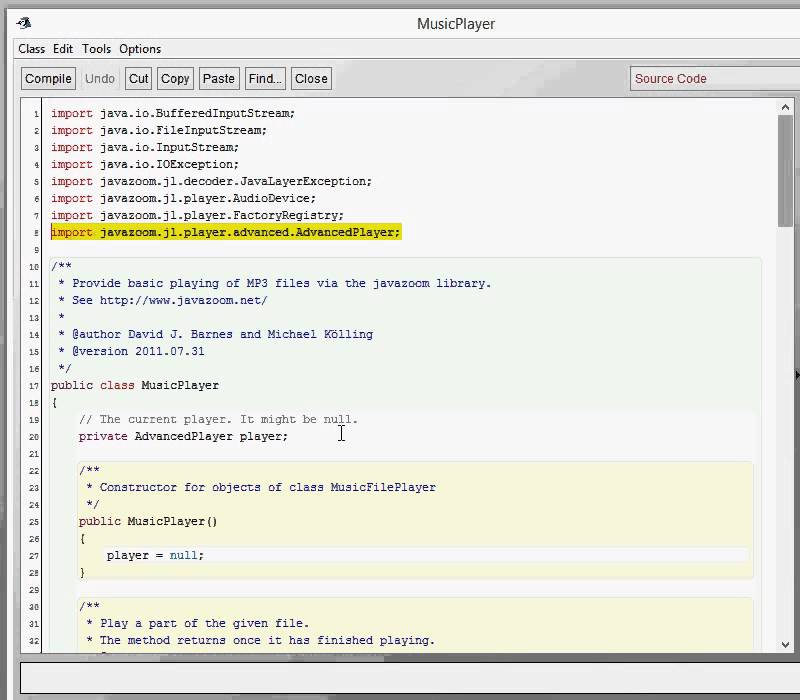This screenshot has width=800, height=700.
Task: Click the FileInputStream import line
Action: [159, 130]
